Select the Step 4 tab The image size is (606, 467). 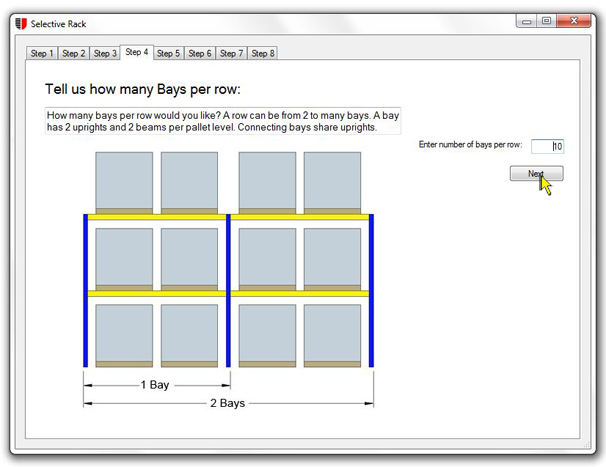(137, 52)
